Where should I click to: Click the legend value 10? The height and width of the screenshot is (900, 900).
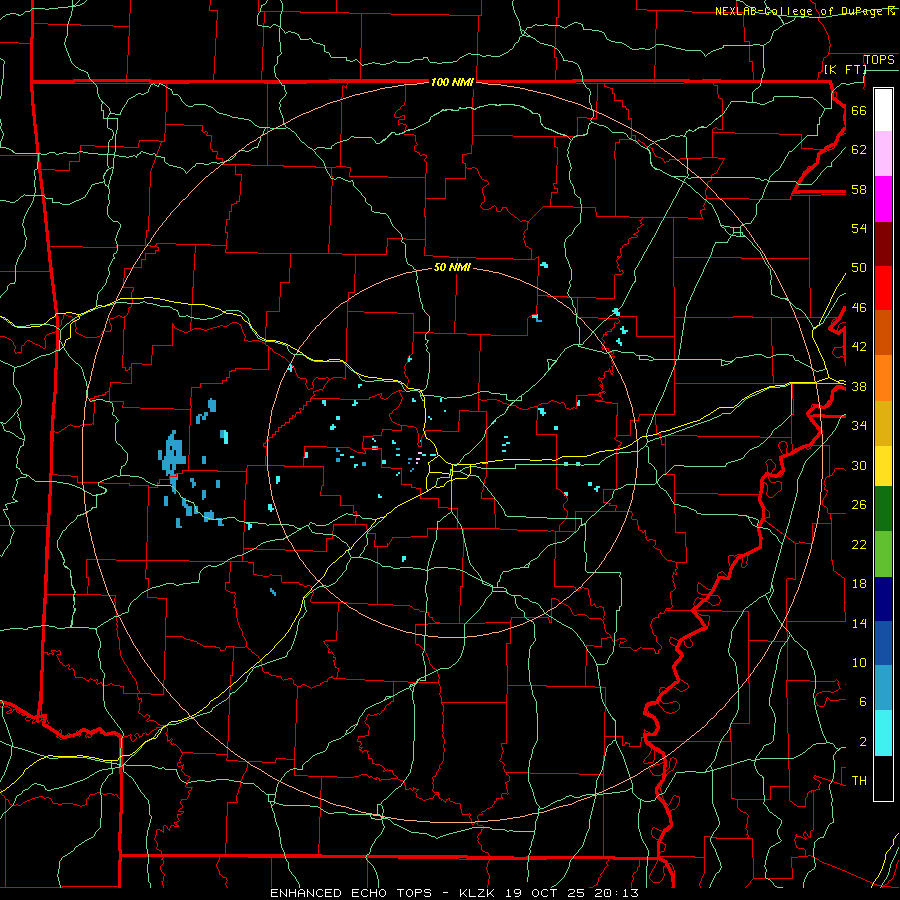859,662
